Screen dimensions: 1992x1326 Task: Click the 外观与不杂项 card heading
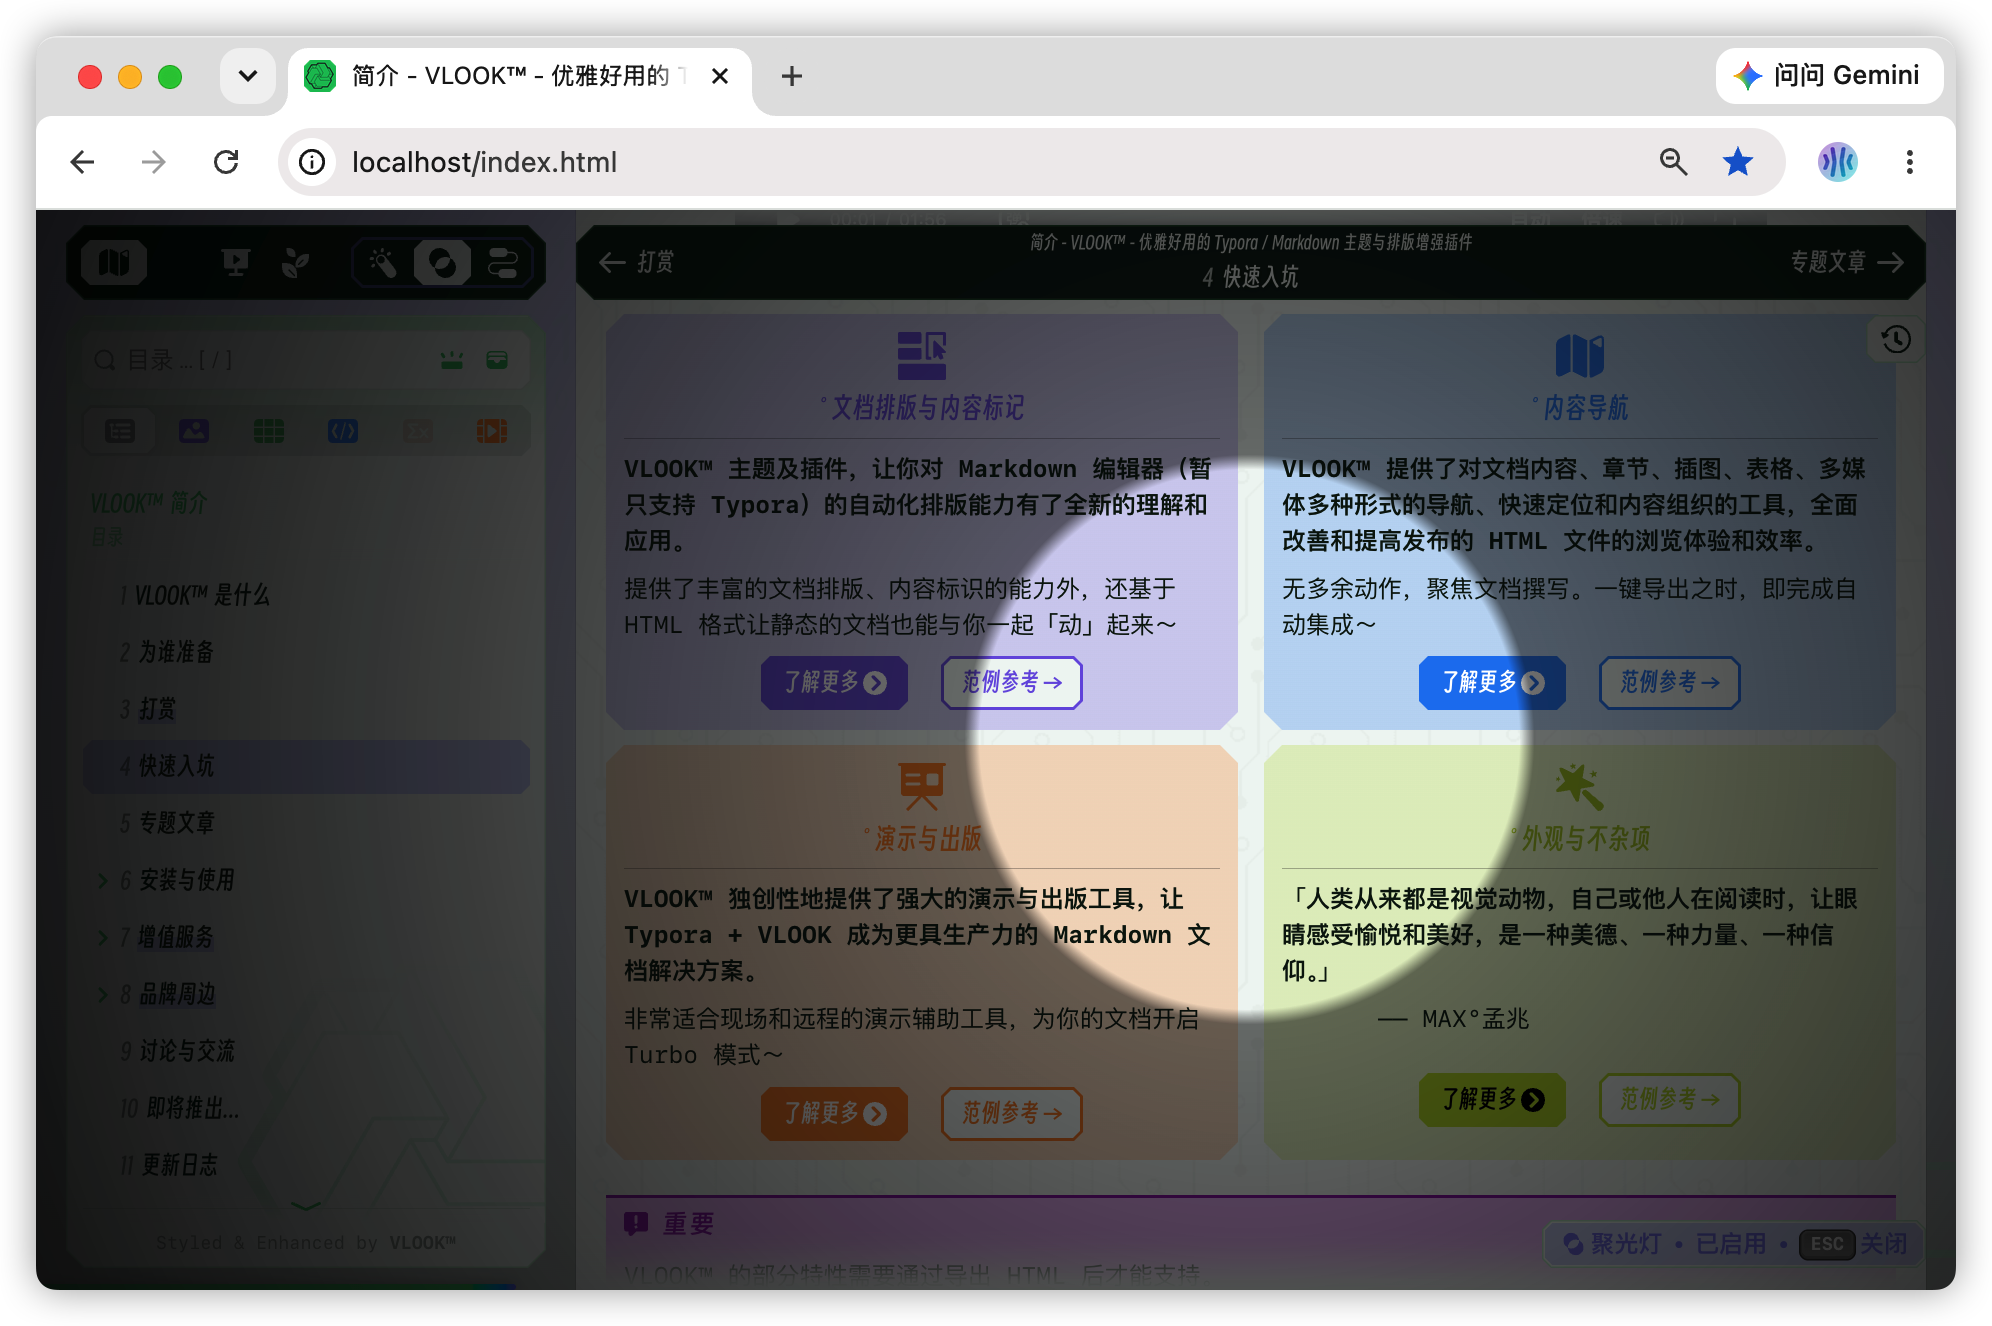1586,838
